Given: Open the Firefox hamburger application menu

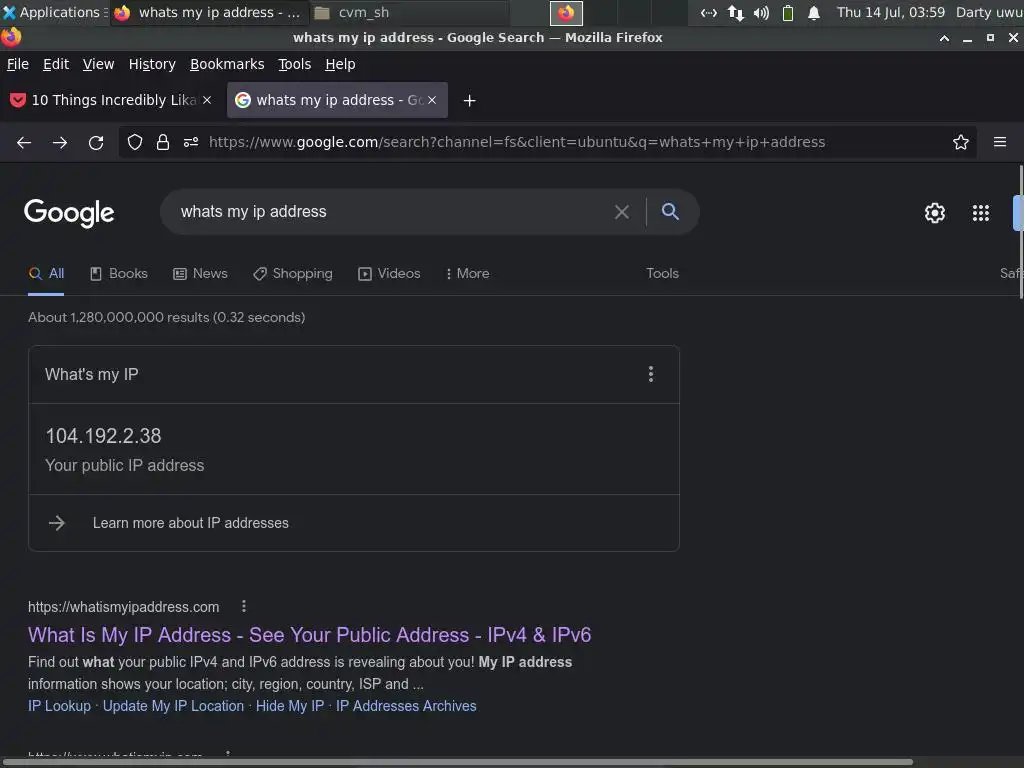Looking at the screenshot, I should point(999,142).
